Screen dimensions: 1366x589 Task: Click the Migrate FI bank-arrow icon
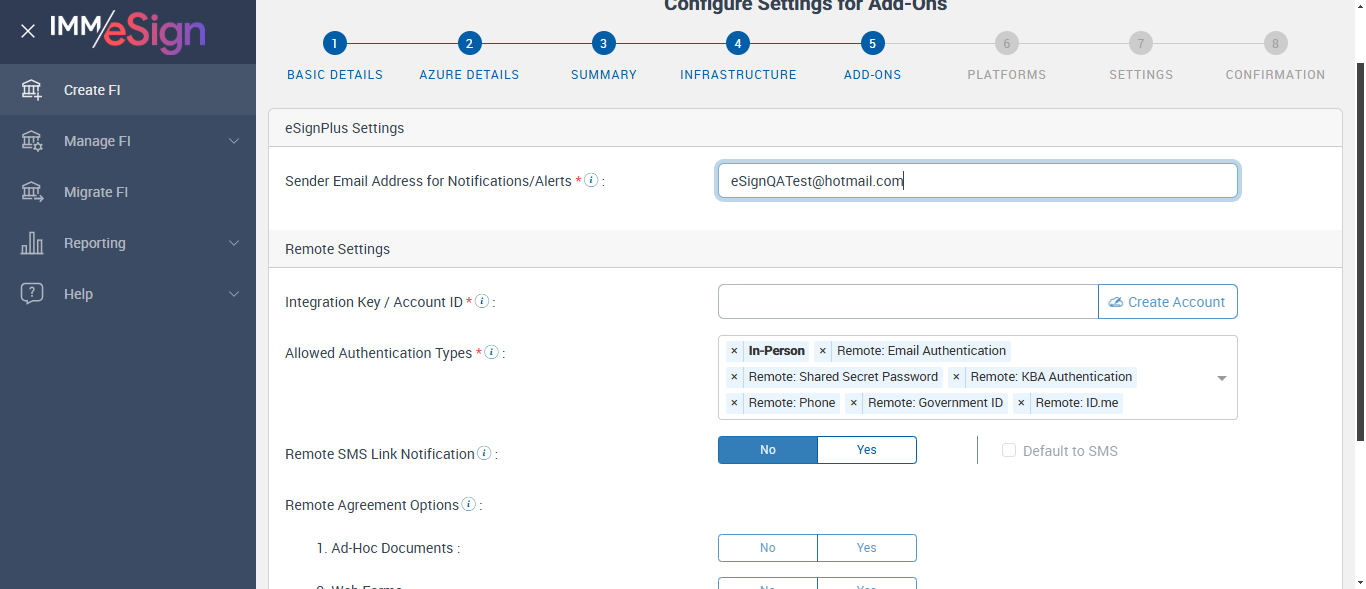pos(32,192)
